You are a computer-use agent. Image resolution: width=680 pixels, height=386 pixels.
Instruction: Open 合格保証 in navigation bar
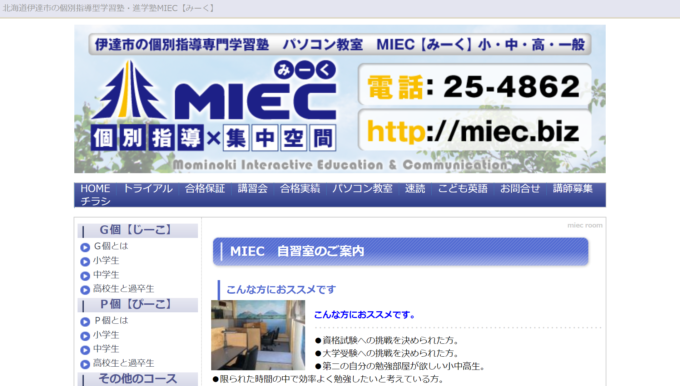pyautogui.click(x=205, y=189)
